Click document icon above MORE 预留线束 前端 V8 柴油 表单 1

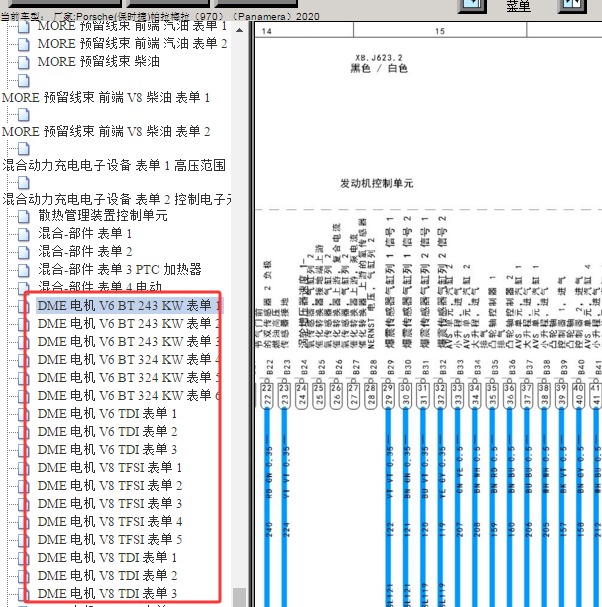(24, 81)
